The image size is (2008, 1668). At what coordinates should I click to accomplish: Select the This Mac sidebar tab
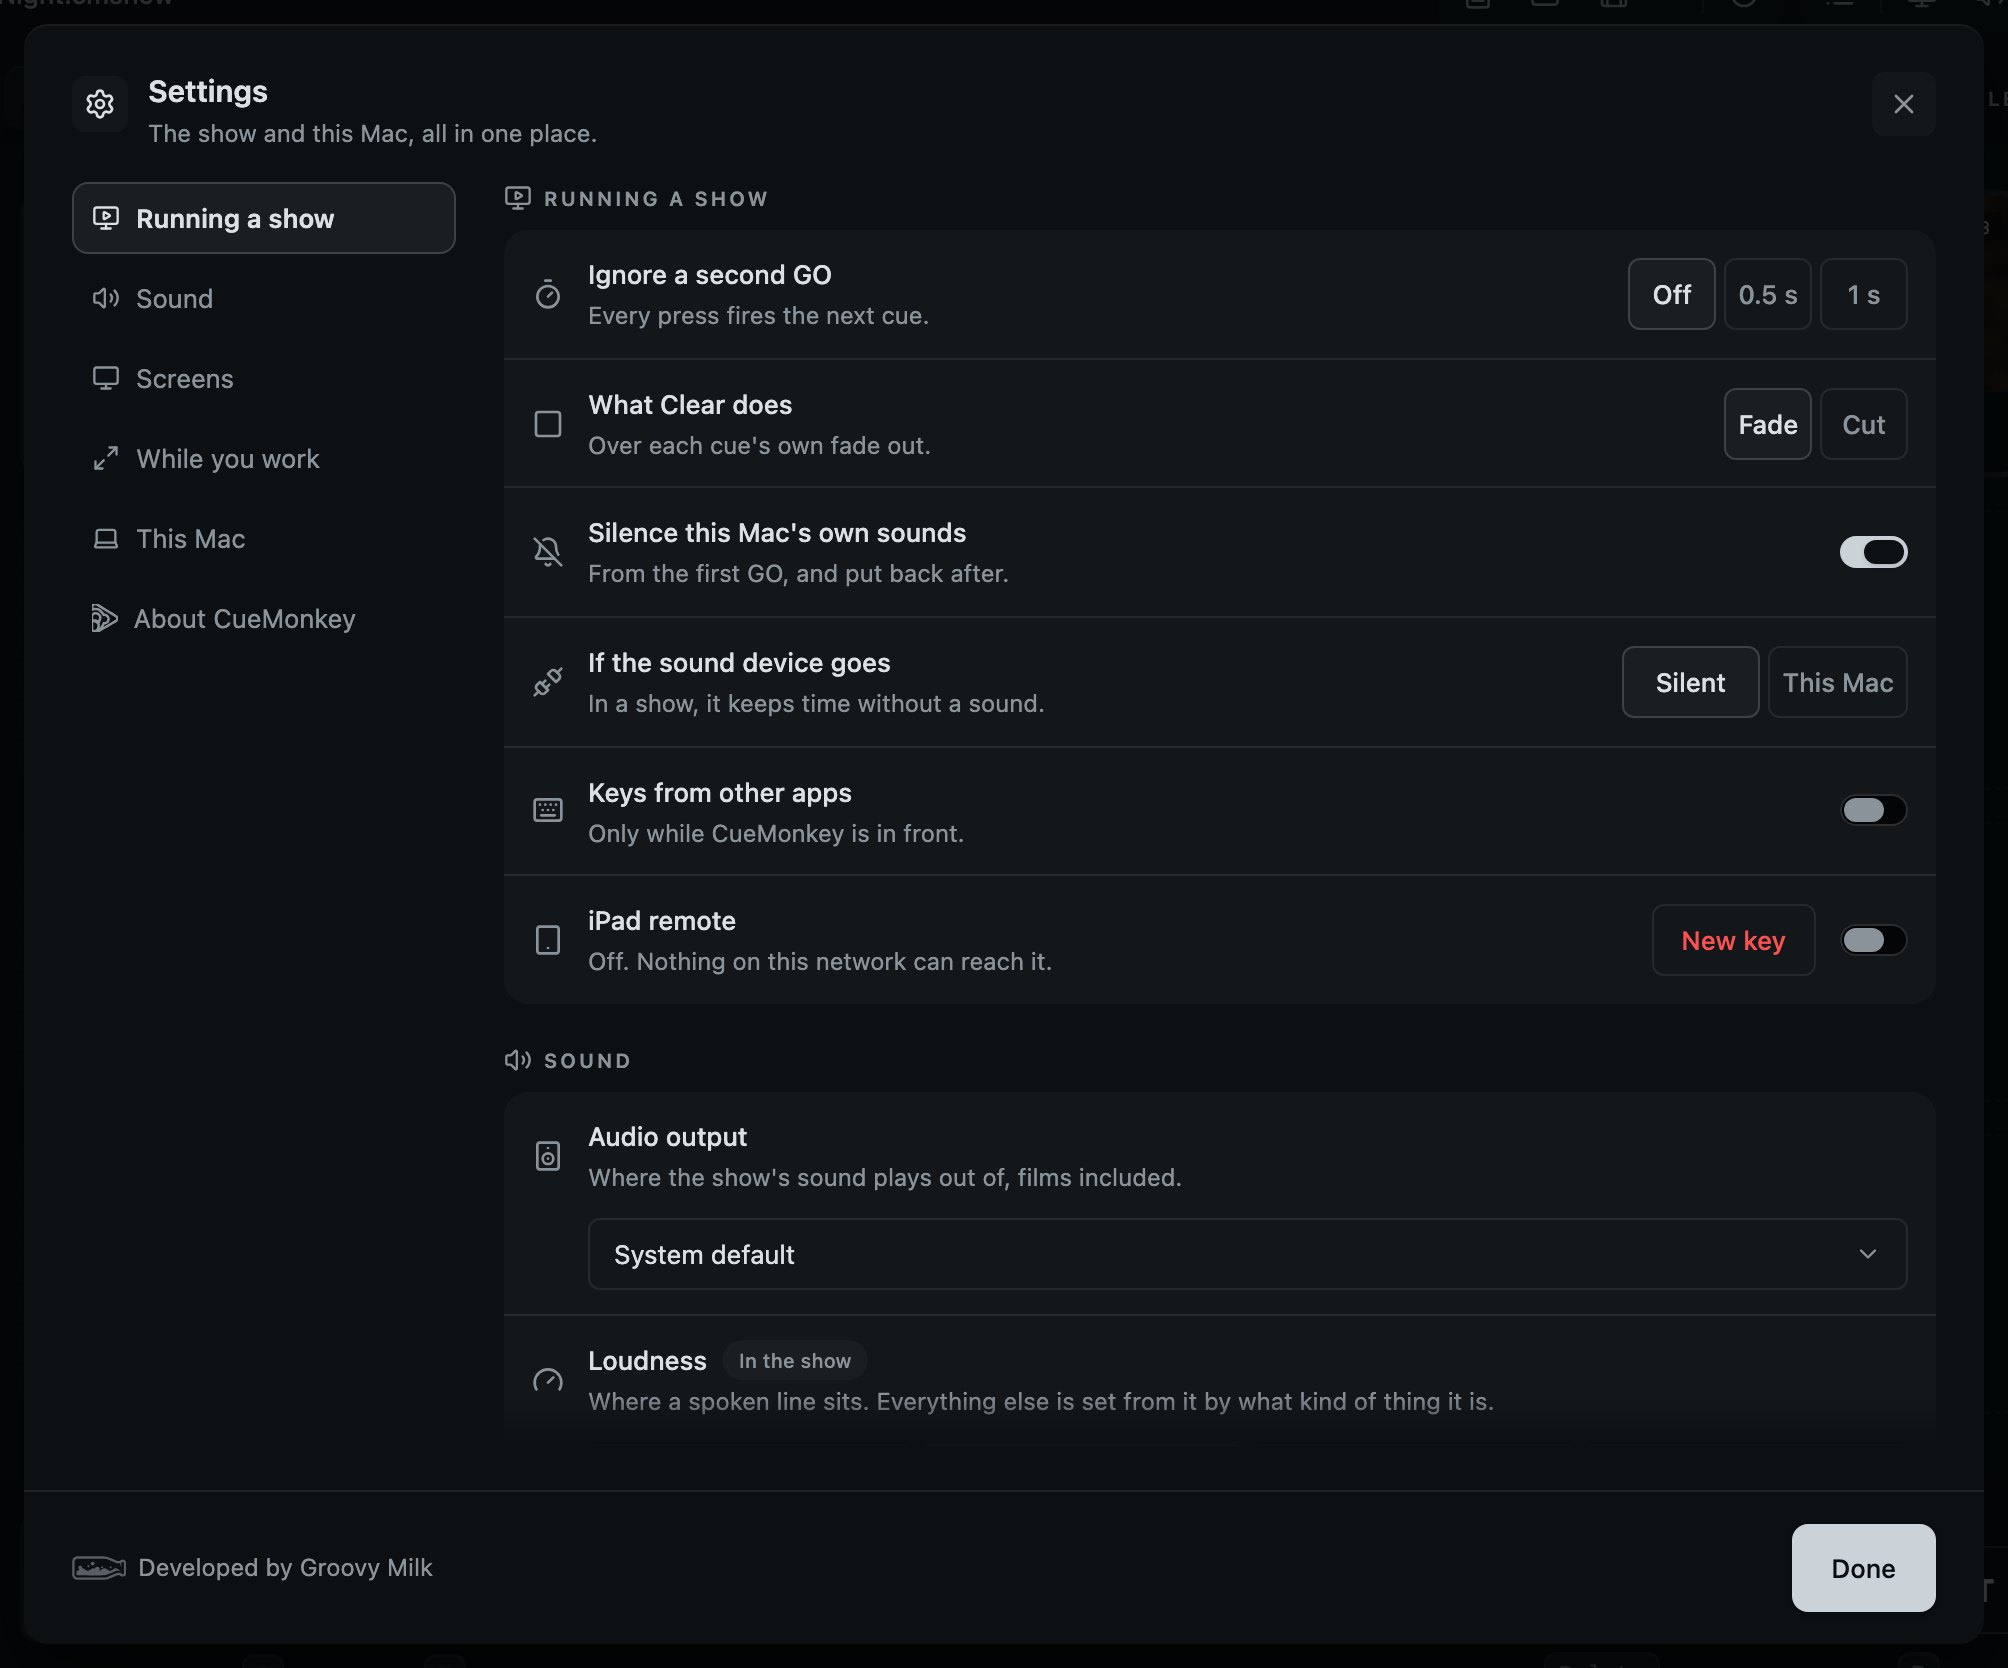pos(264,538)
